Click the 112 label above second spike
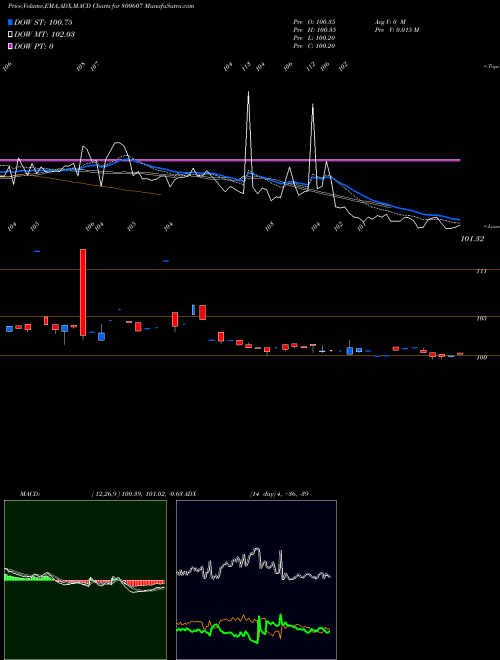Screen dimensions: 500x660 311,66
